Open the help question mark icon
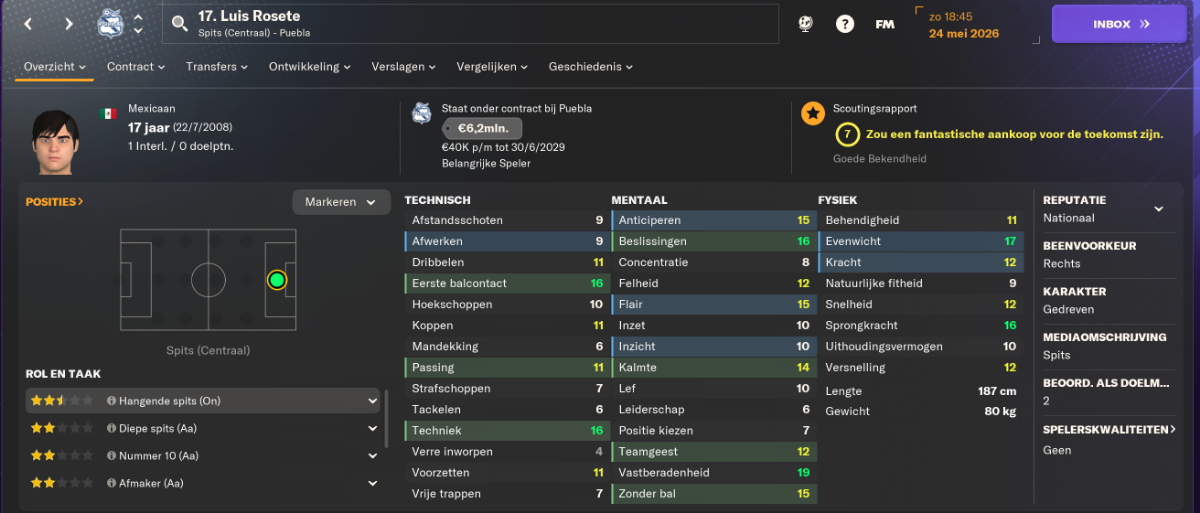The width and height of the screenshot is (1200, 513). (x=845, y=24)
